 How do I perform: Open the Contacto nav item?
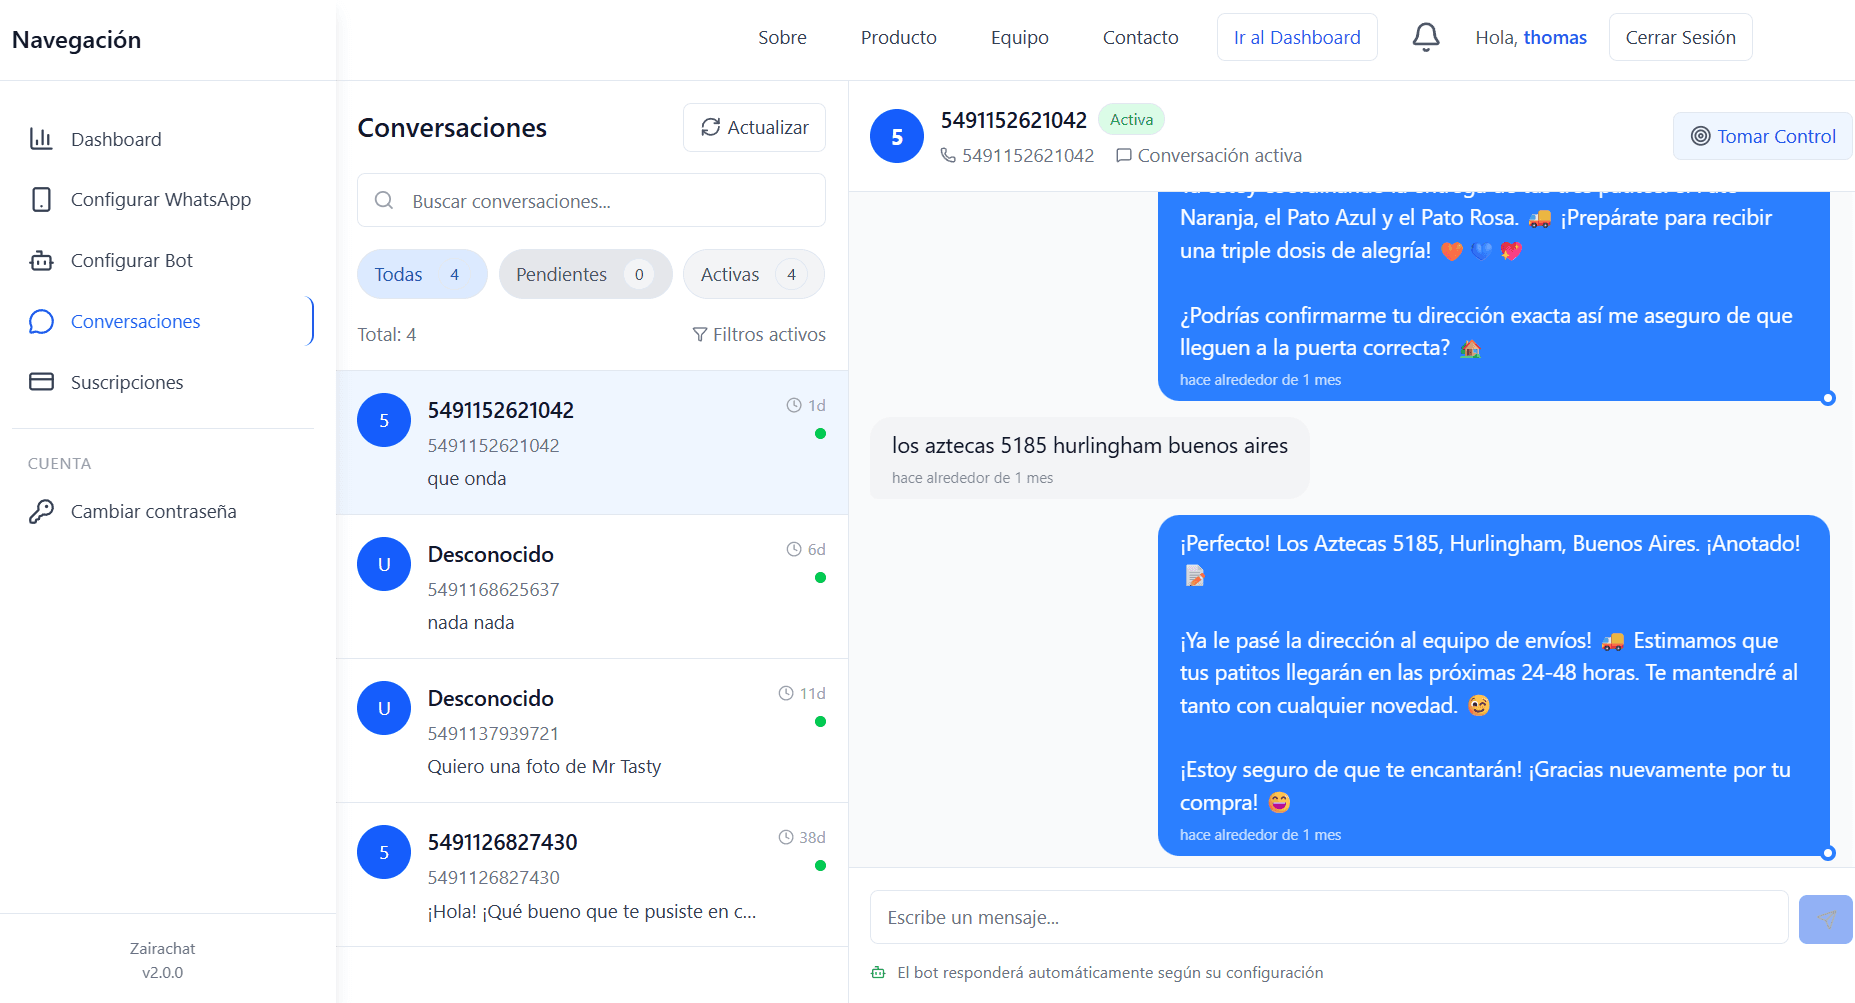pyautogui.click(x=1140, y=37)
